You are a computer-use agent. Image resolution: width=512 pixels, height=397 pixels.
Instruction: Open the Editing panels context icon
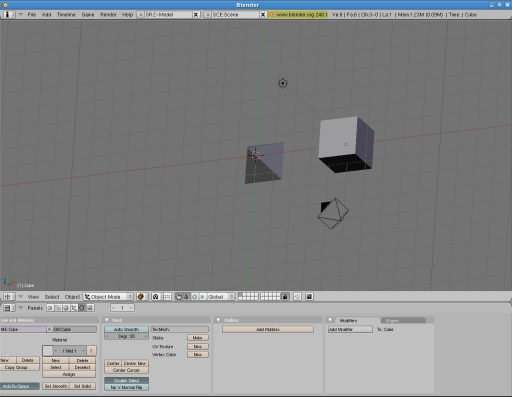(82, 308)
